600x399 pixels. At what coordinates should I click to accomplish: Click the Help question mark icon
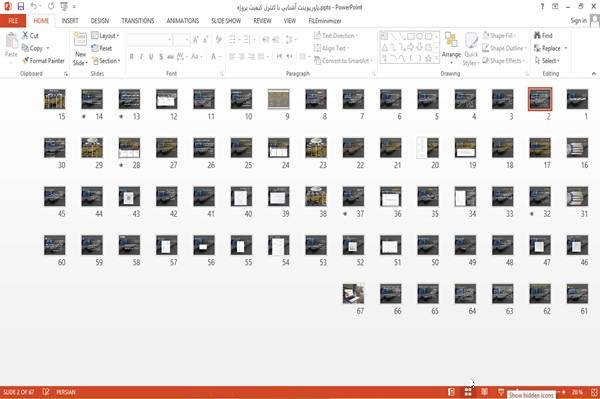pos(542,7)
